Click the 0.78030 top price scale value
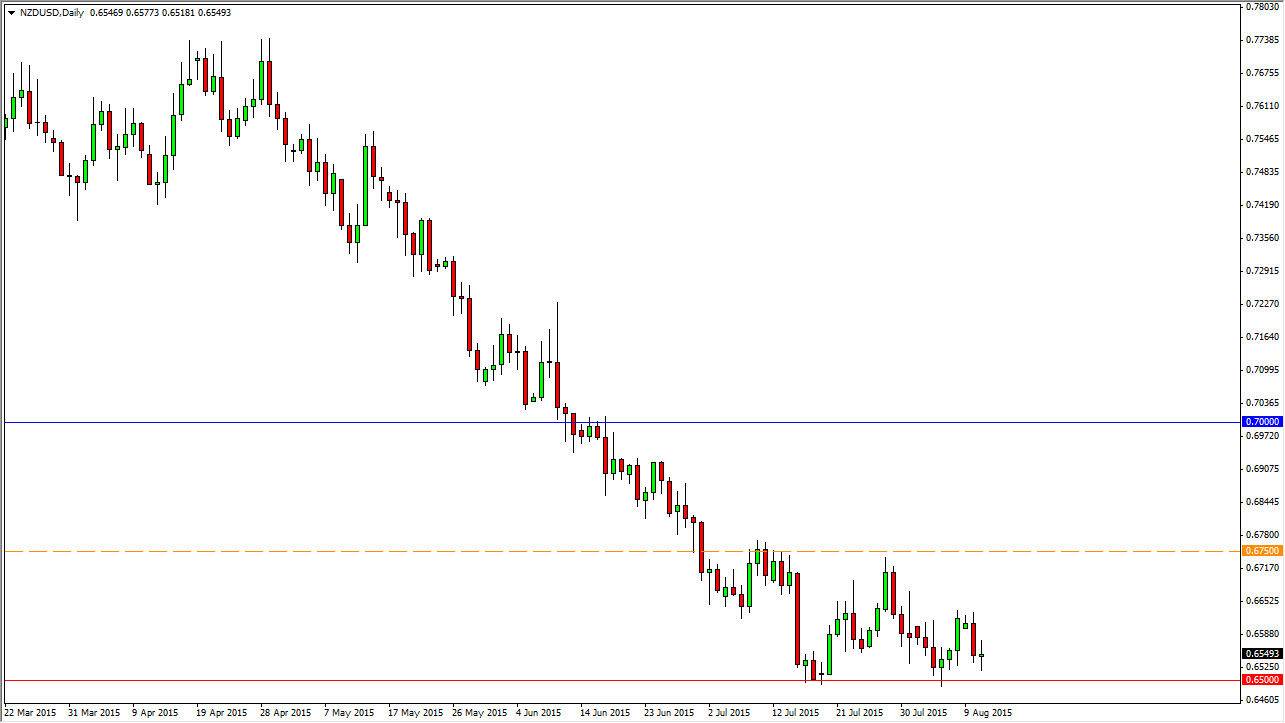Screen dimensions: 1285x723 pyautogui.click(x=1263, y=7)
